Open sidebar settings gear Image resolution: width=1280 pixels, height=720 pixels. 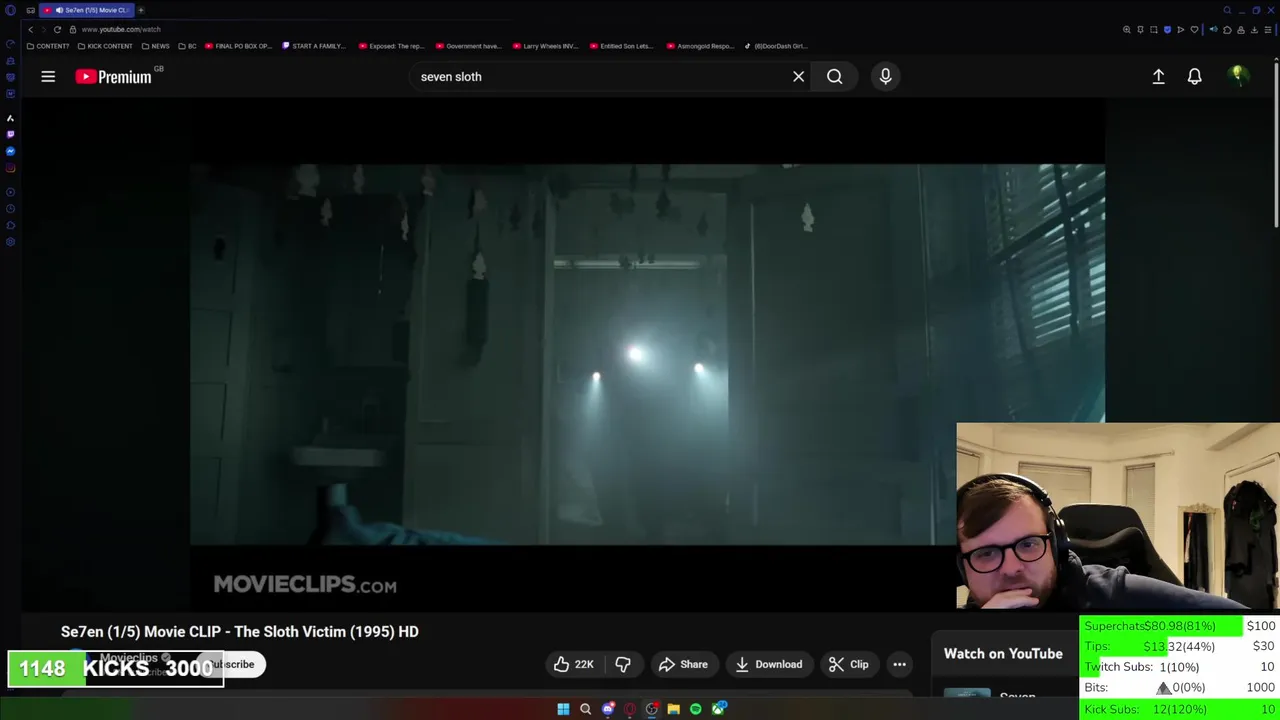pyautogui.click(x=10, y=242)
